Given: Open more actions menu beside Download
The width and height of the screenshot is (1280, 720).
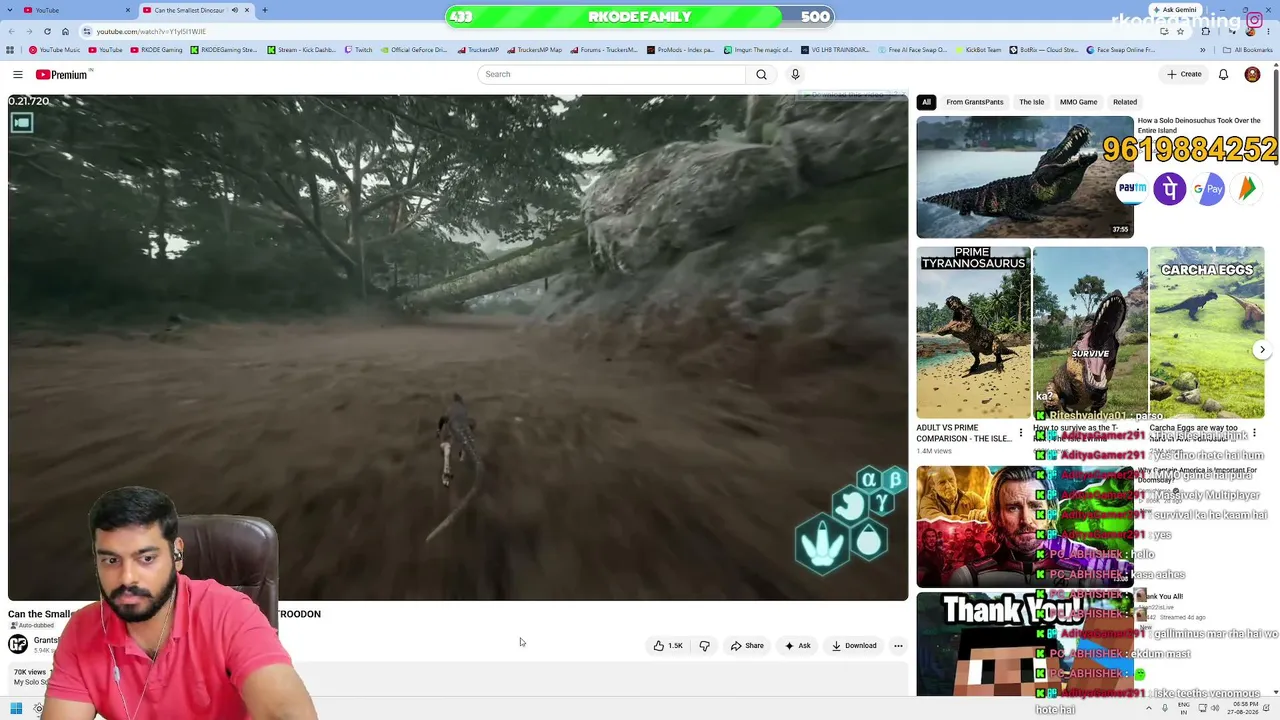Looking at the screenshot, I should (898, 646).
